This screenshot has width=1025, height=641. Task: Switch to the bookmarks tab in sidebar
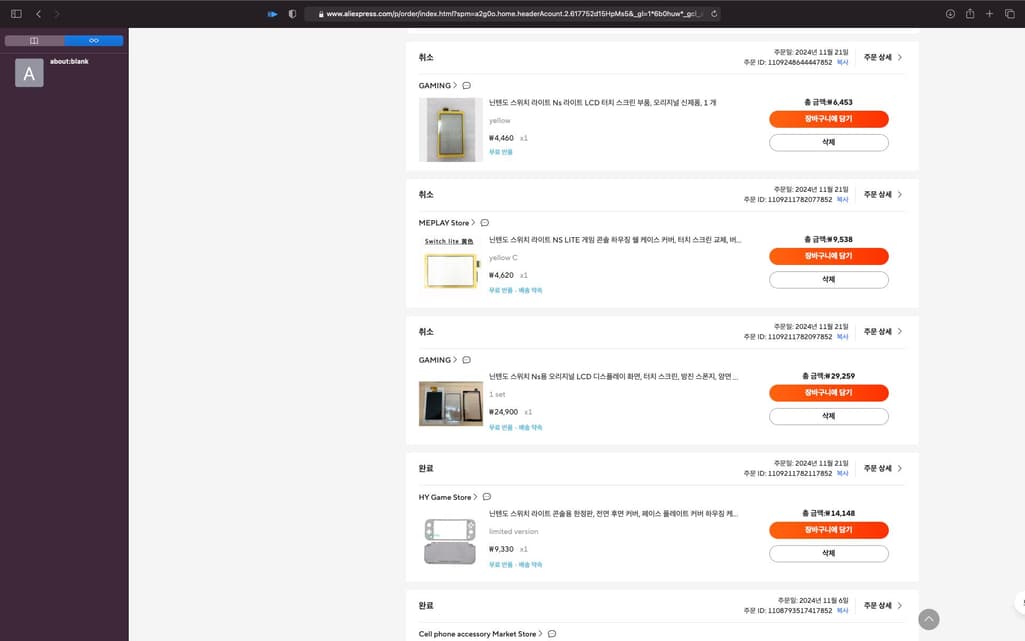point(34,41)
